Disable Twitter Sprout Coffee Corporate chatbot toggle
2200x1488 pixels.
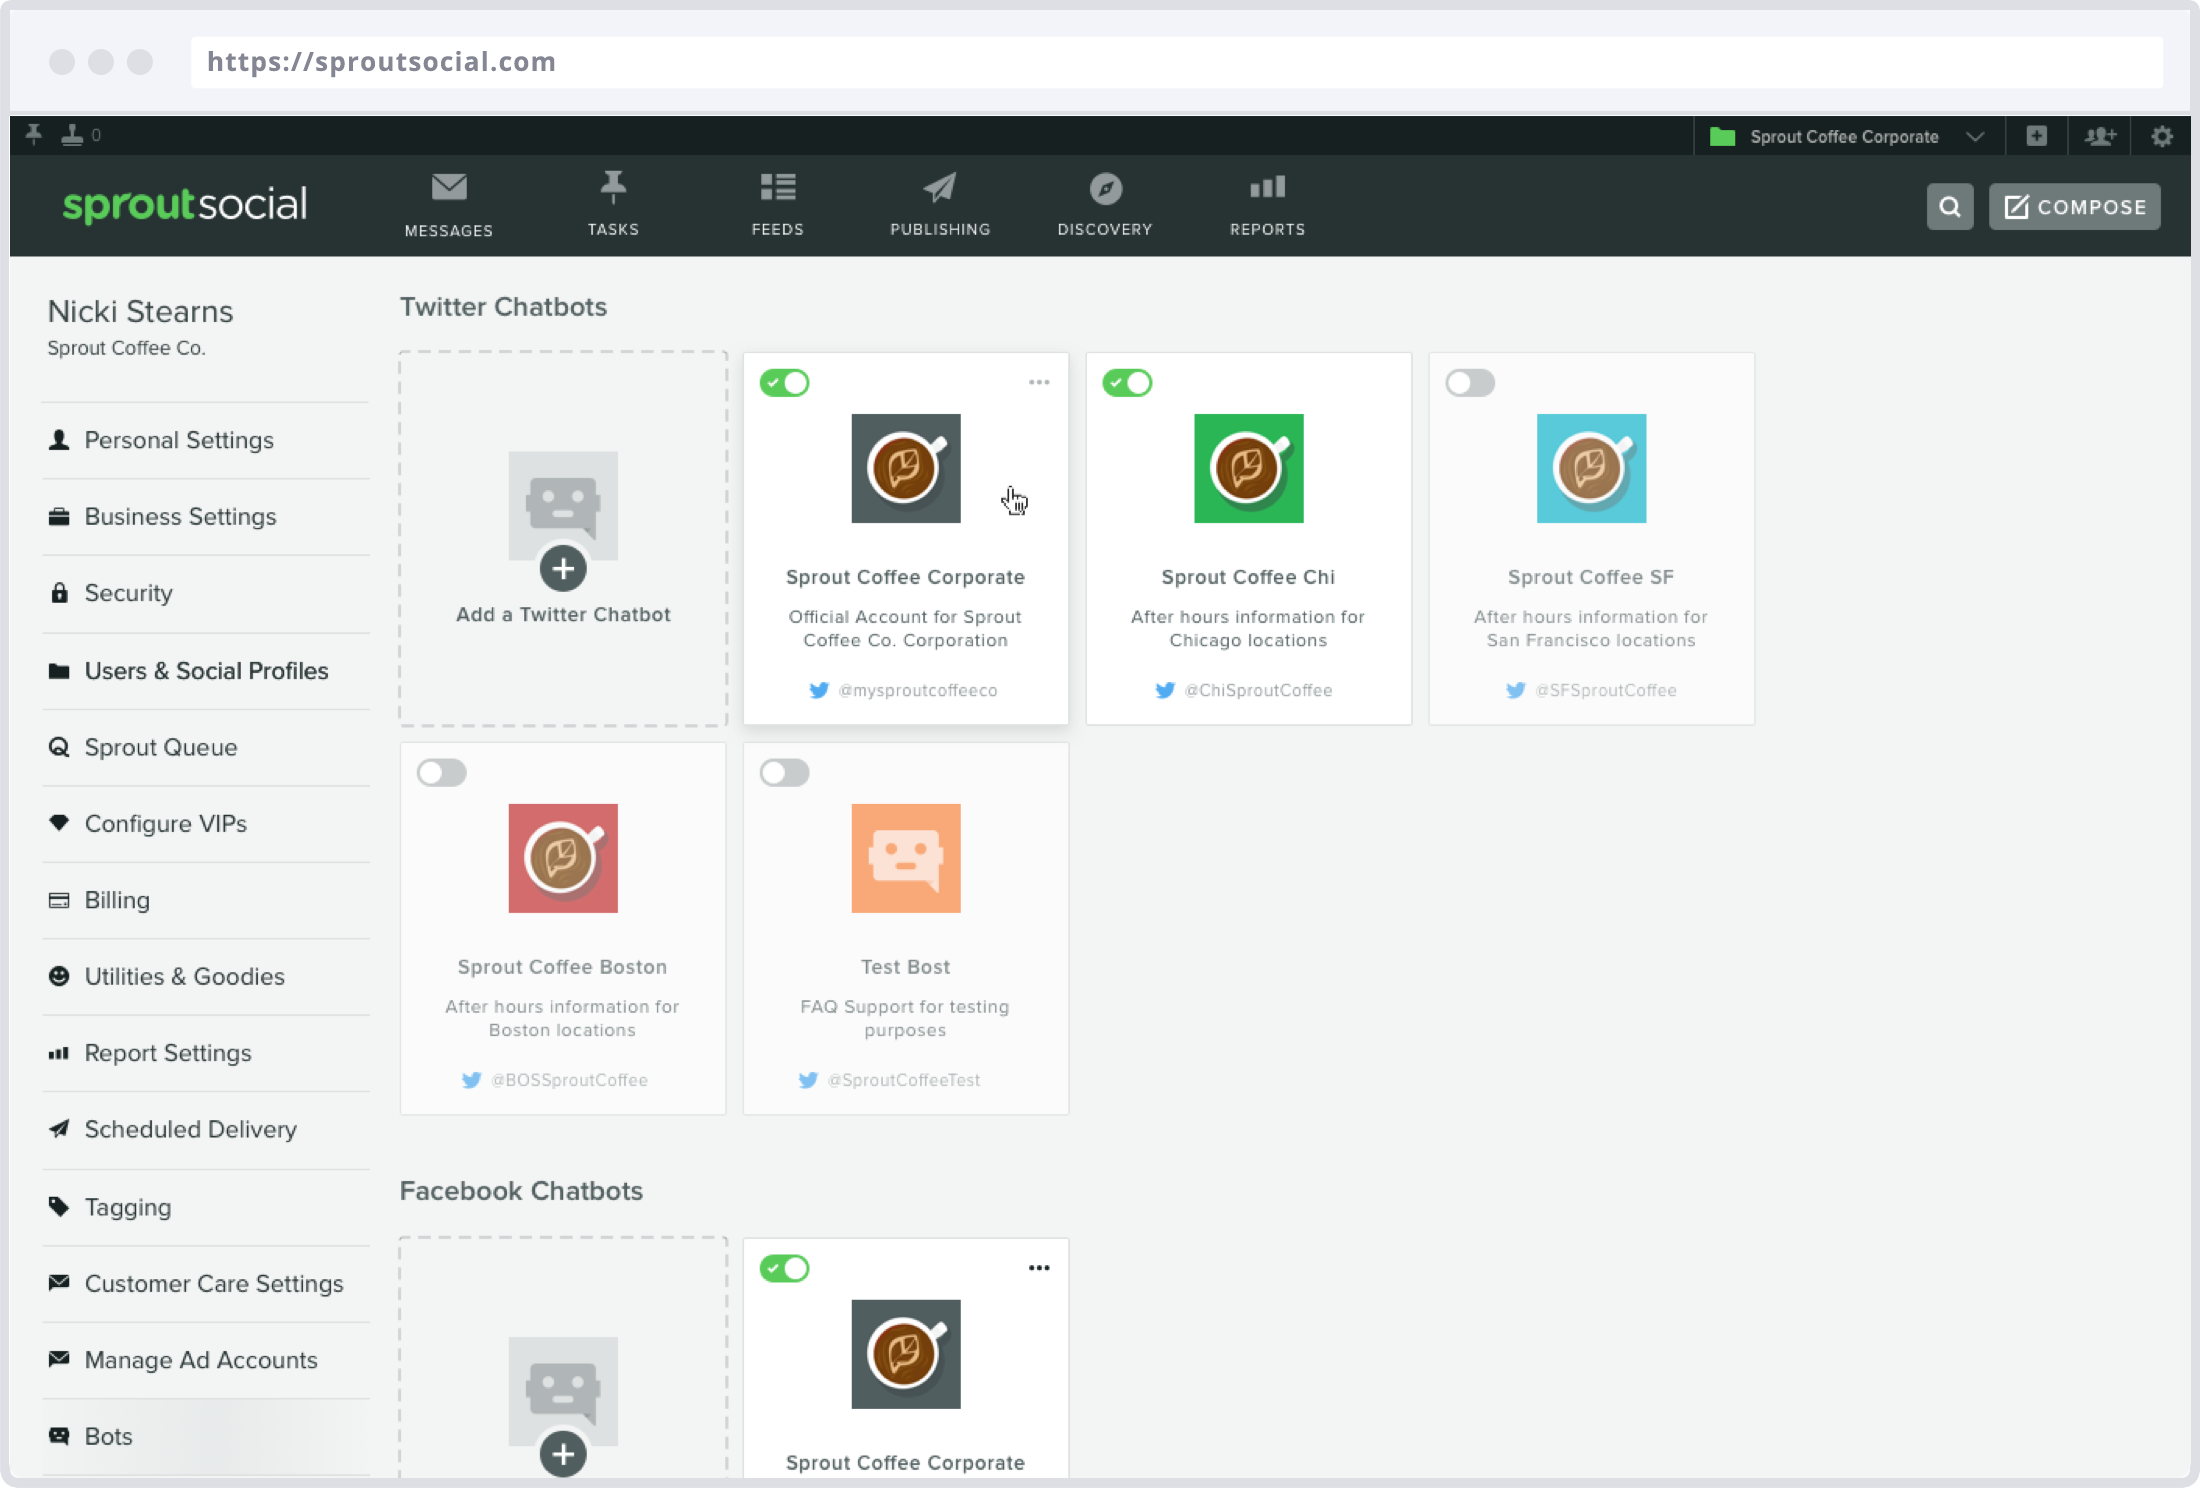[784, 383]
